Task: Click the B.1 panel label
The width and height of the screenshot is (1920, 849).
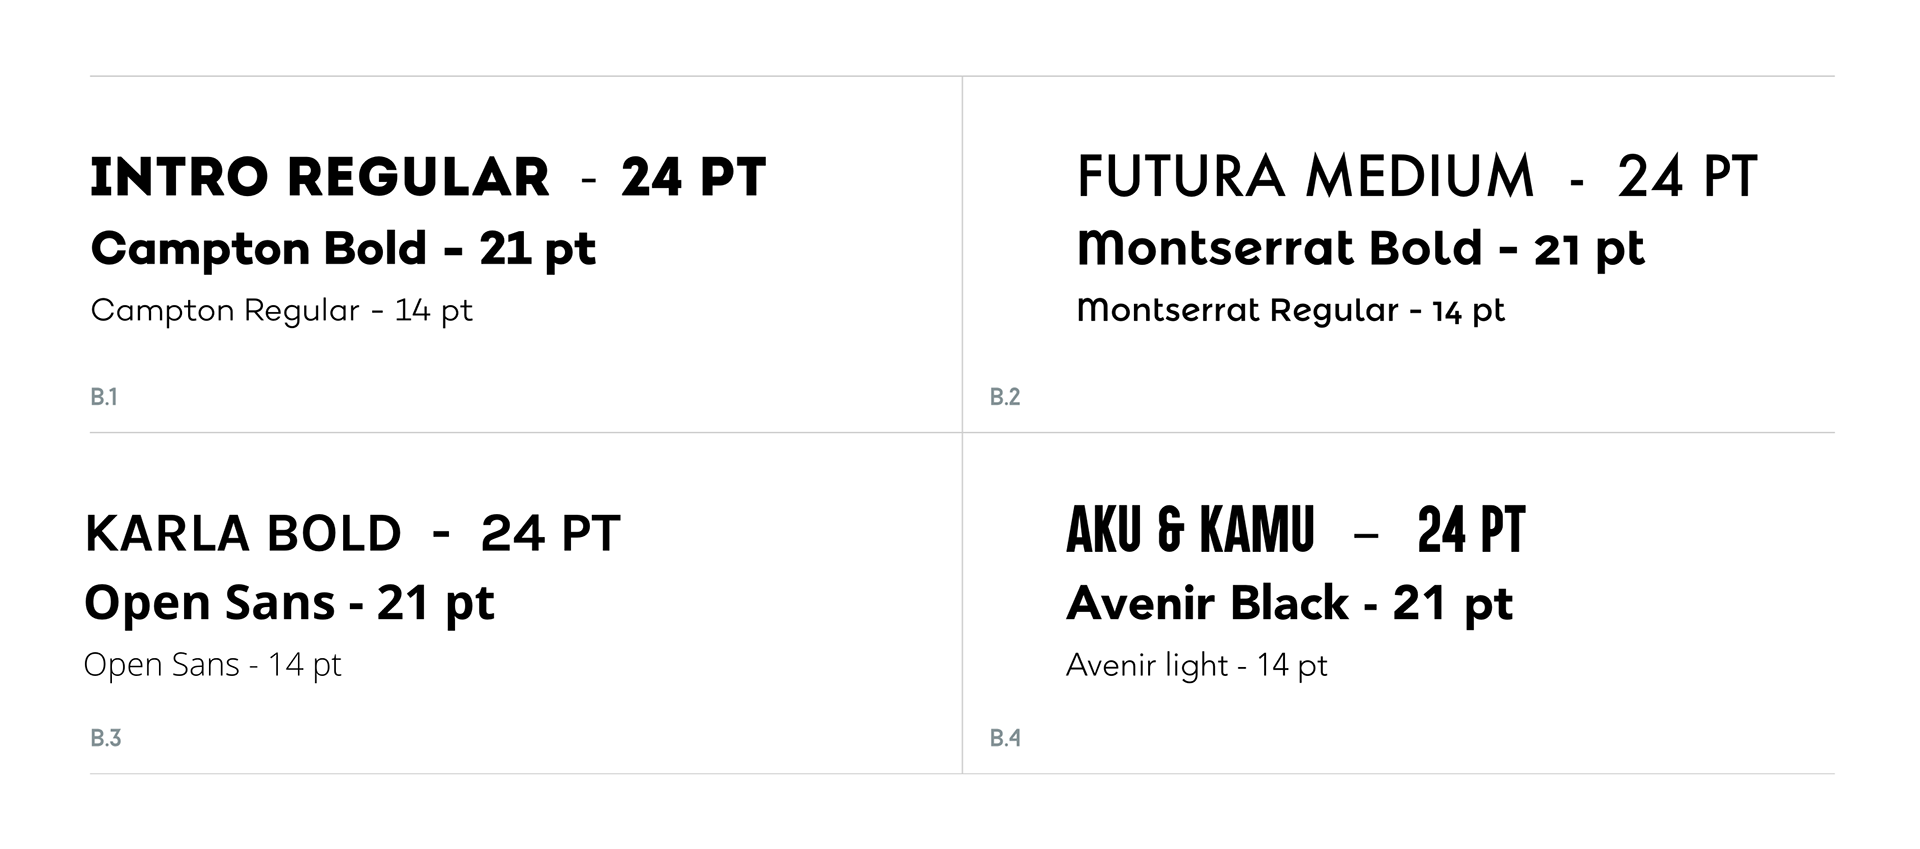Action: [104, 397]
